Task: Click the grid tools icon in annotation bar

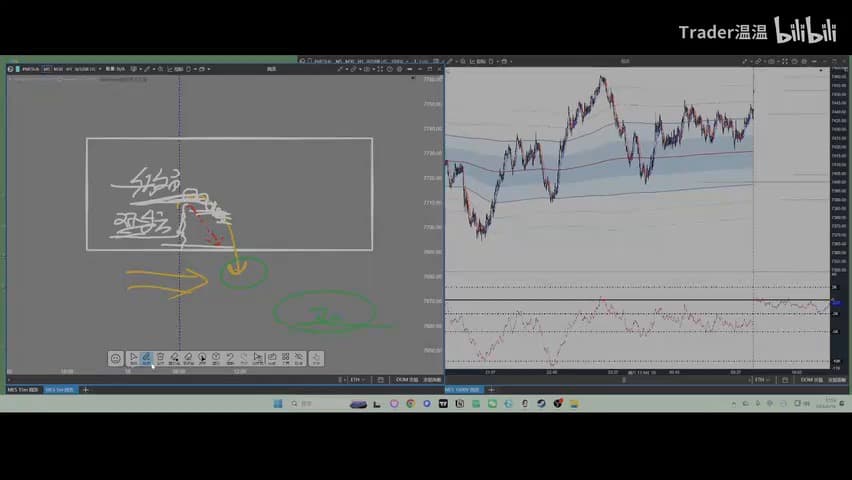Action: [x=286, y=358]
